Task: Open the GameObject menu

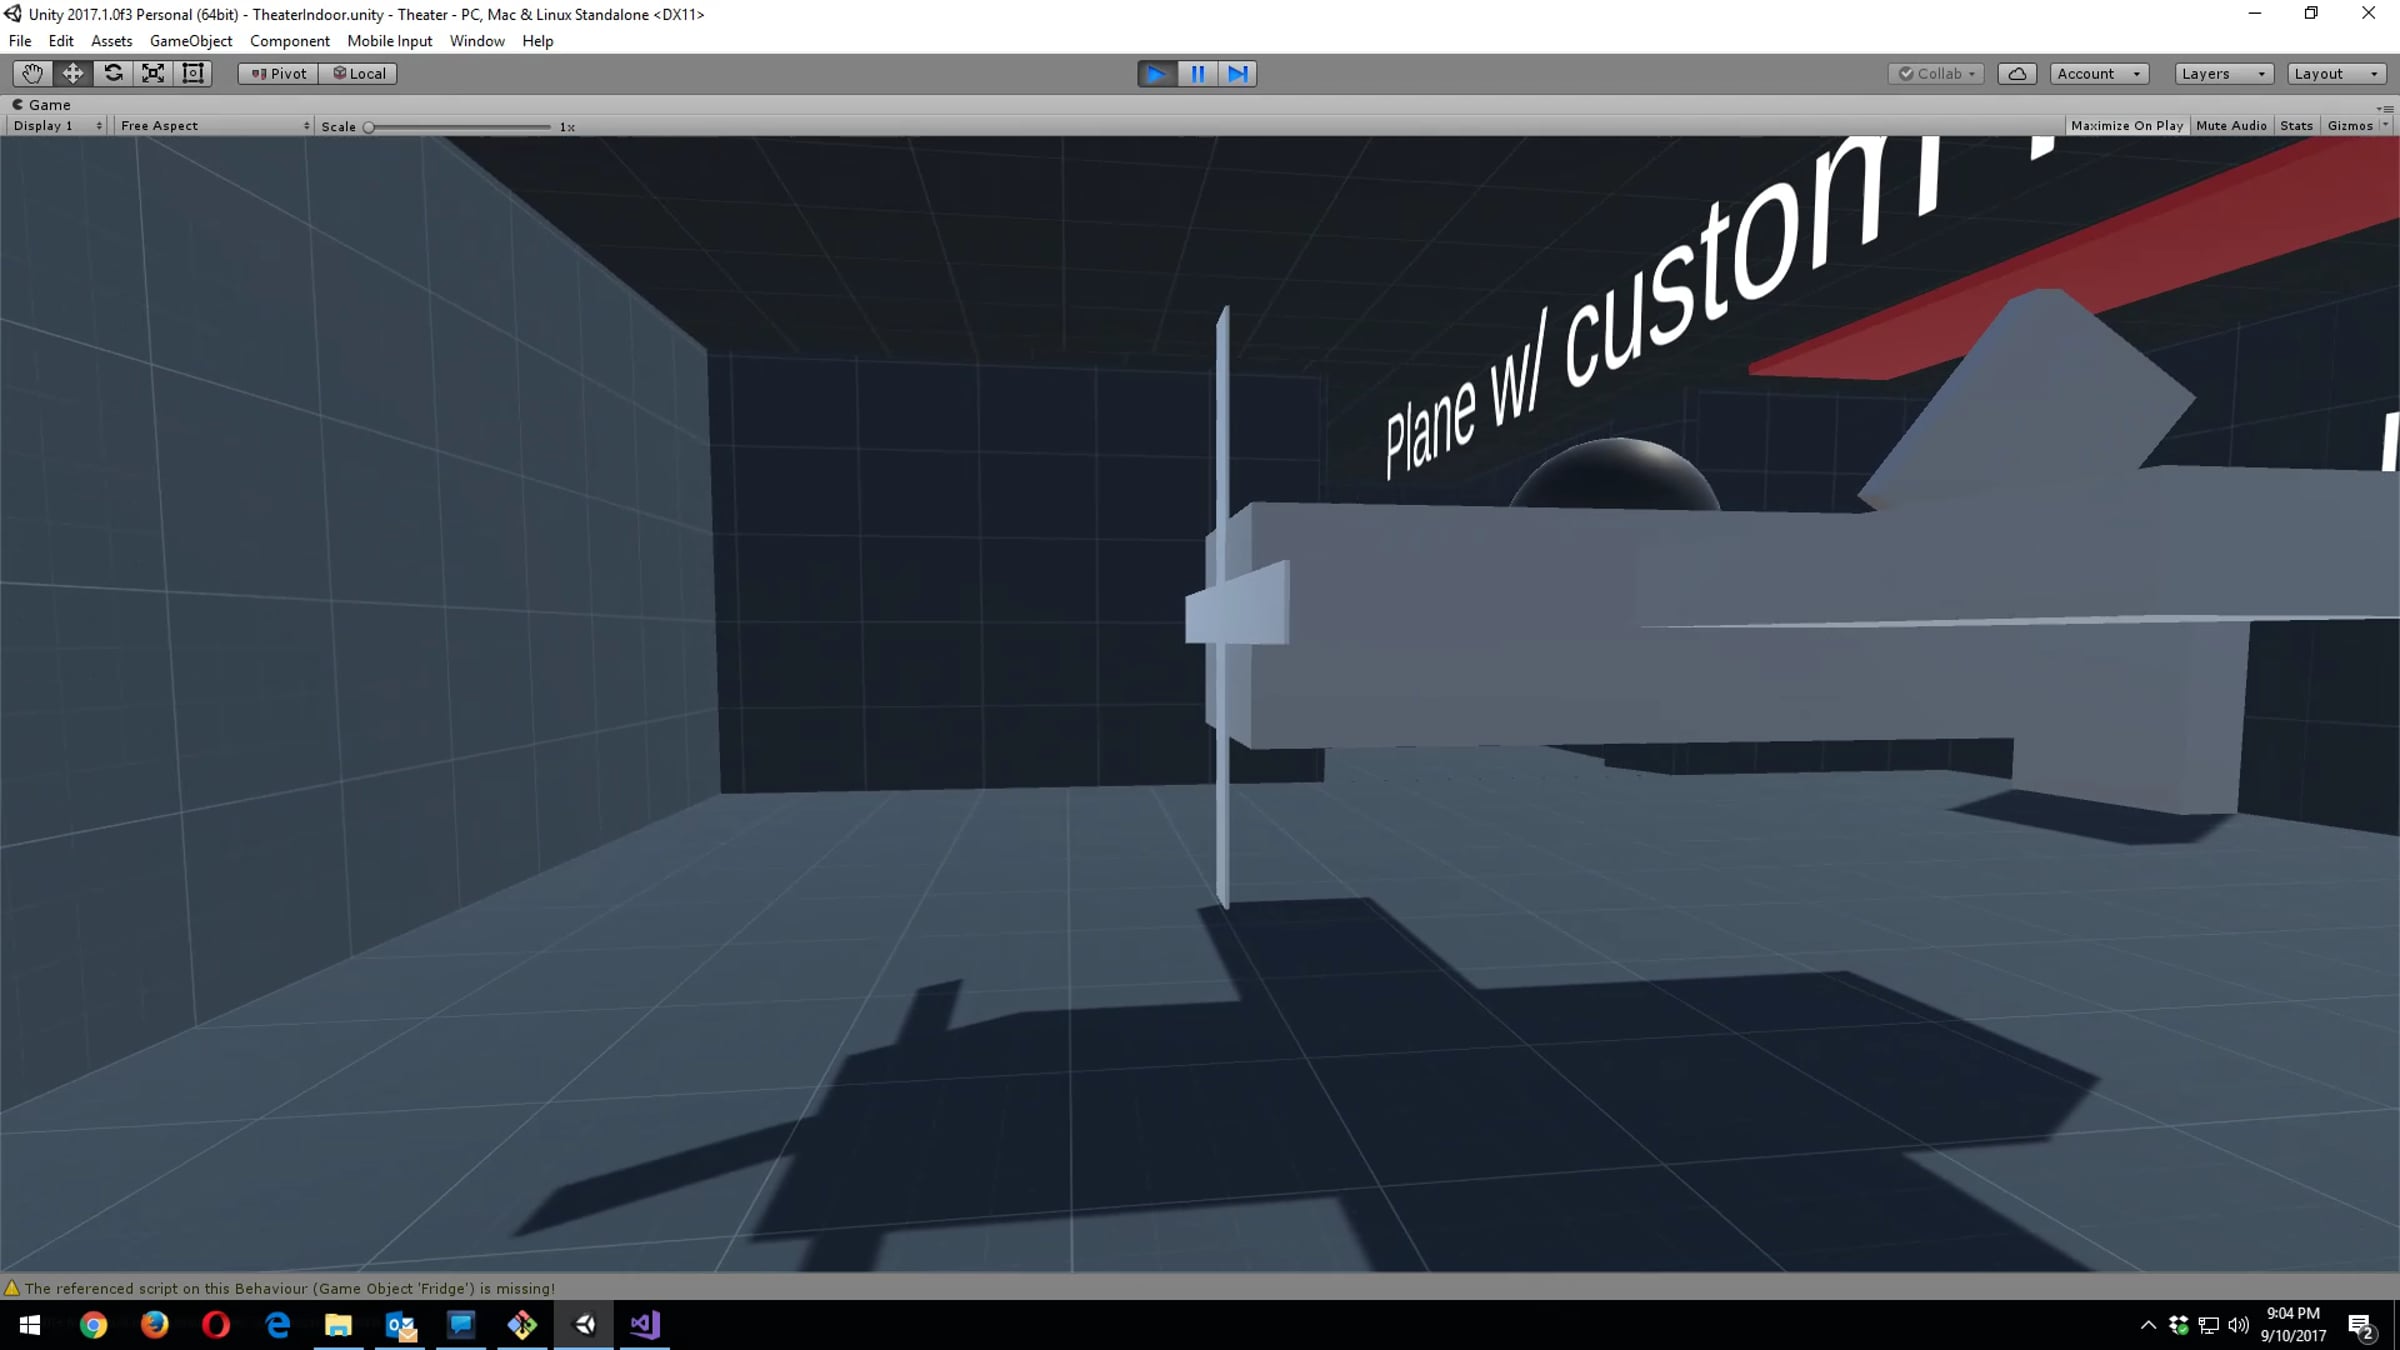Action: tap(190, 41)
